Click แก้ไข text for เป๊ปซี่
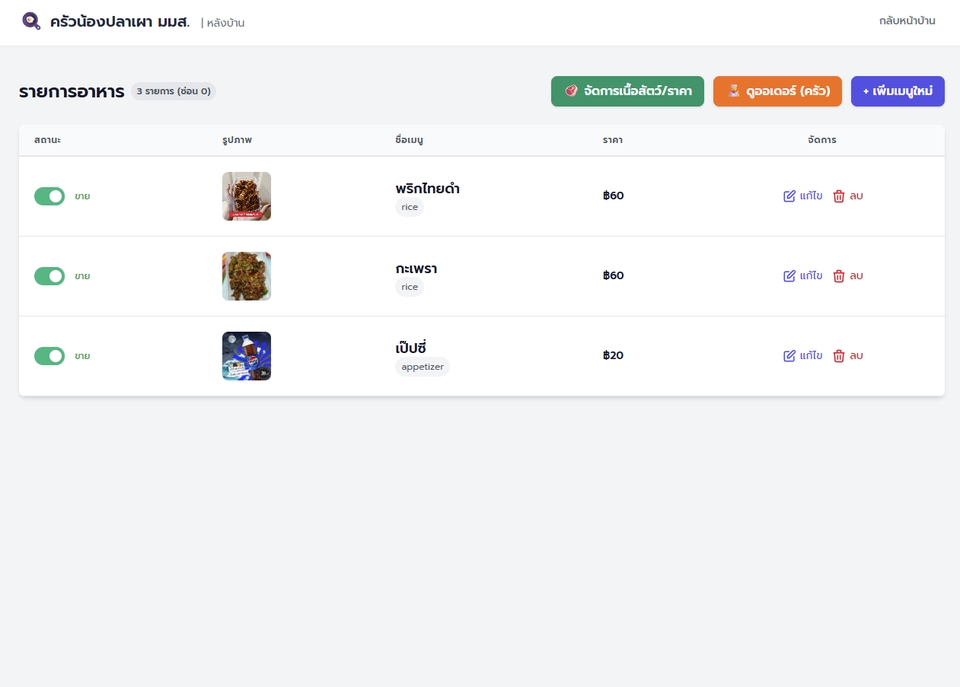This screenshot has width=960, height=687. click(x=811, y=356)
